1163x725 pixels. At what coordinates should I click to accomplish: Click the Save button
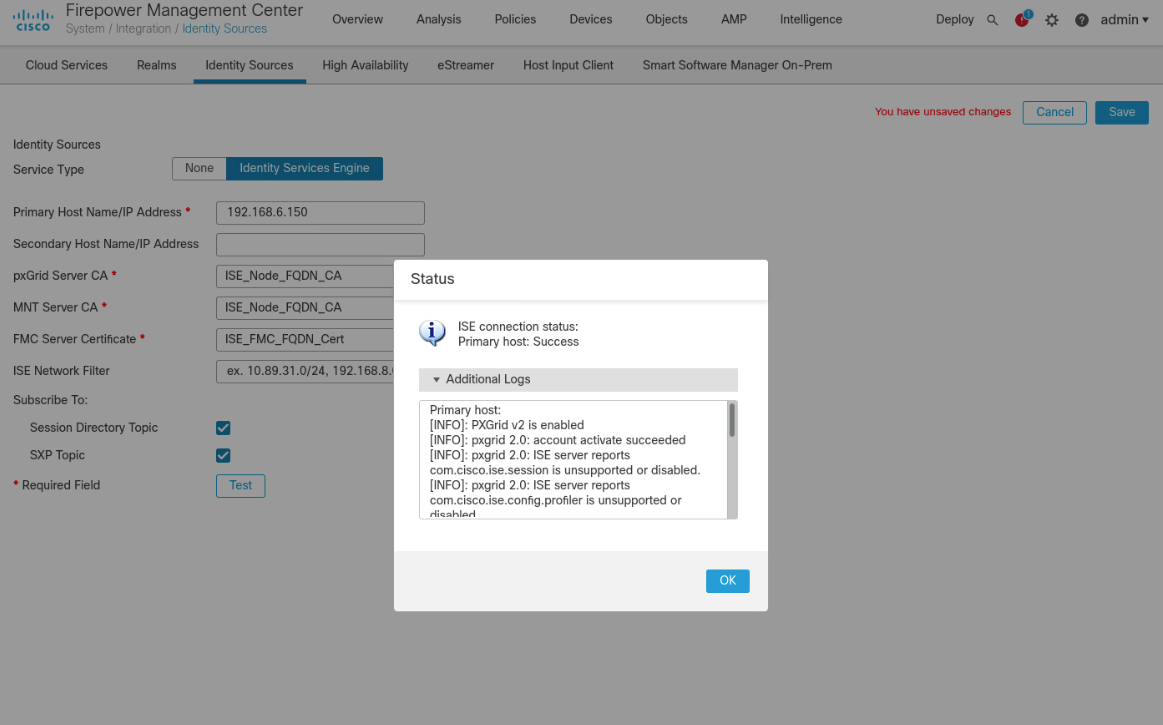point(1121,113)
